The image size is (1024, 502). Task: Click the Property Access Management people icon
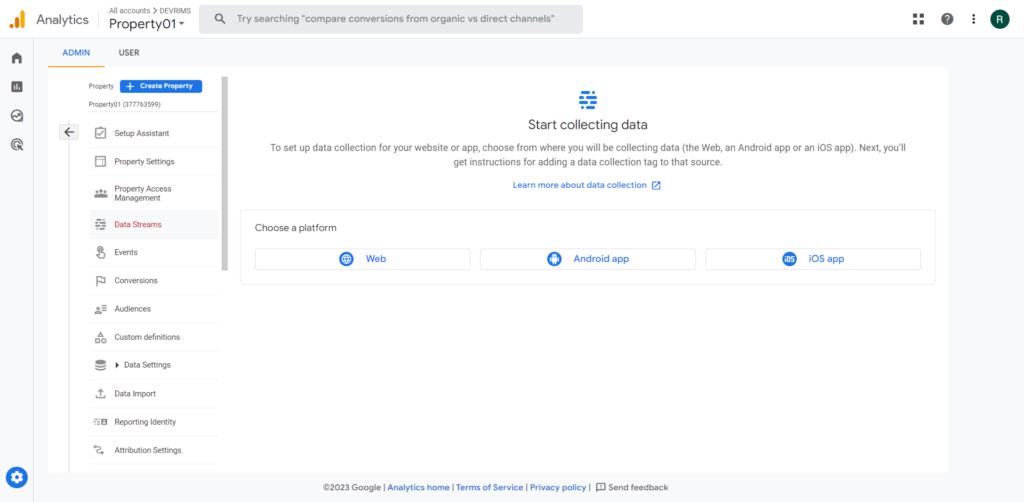pyautogui.click(x=101, y=193)
